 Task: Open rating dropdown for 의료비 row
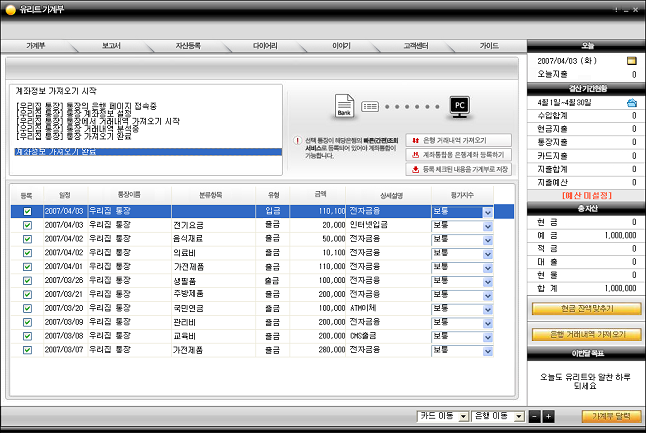point(488,254)
